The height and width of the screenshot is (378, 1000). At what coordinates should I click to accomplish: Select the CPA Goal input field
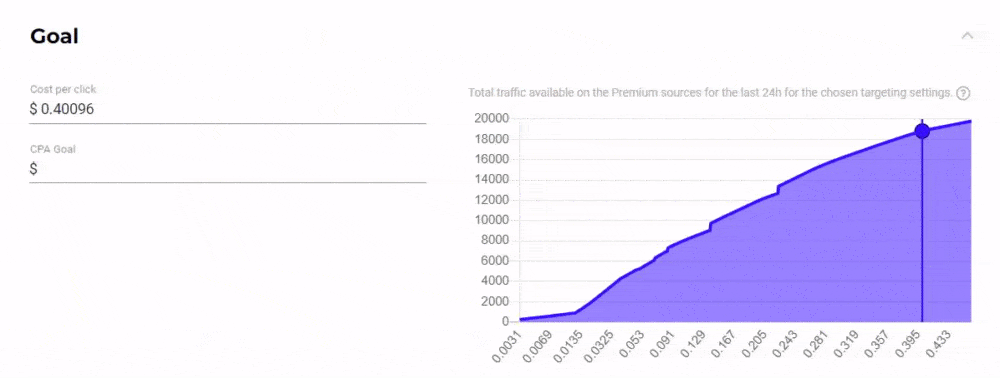coord(228,170)
